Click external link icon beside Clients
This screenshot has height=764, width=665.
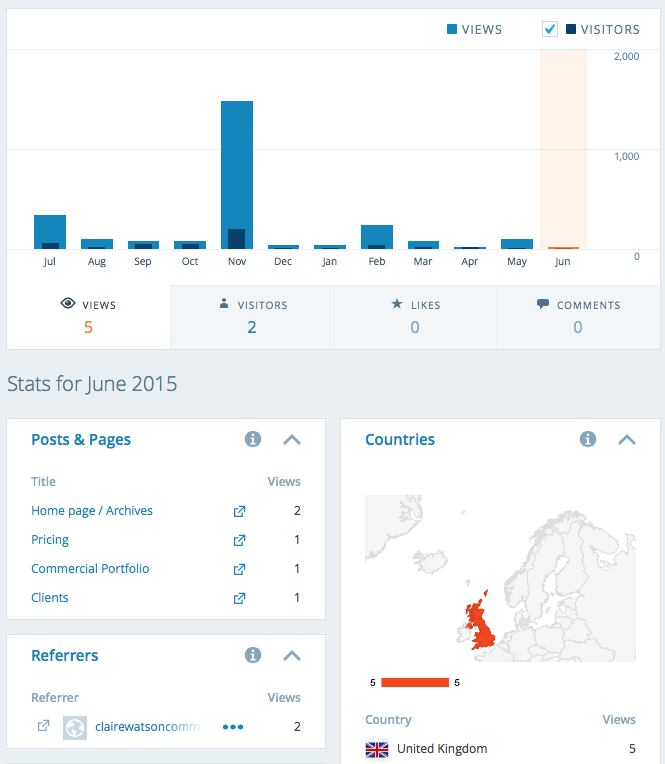[239, 598]
